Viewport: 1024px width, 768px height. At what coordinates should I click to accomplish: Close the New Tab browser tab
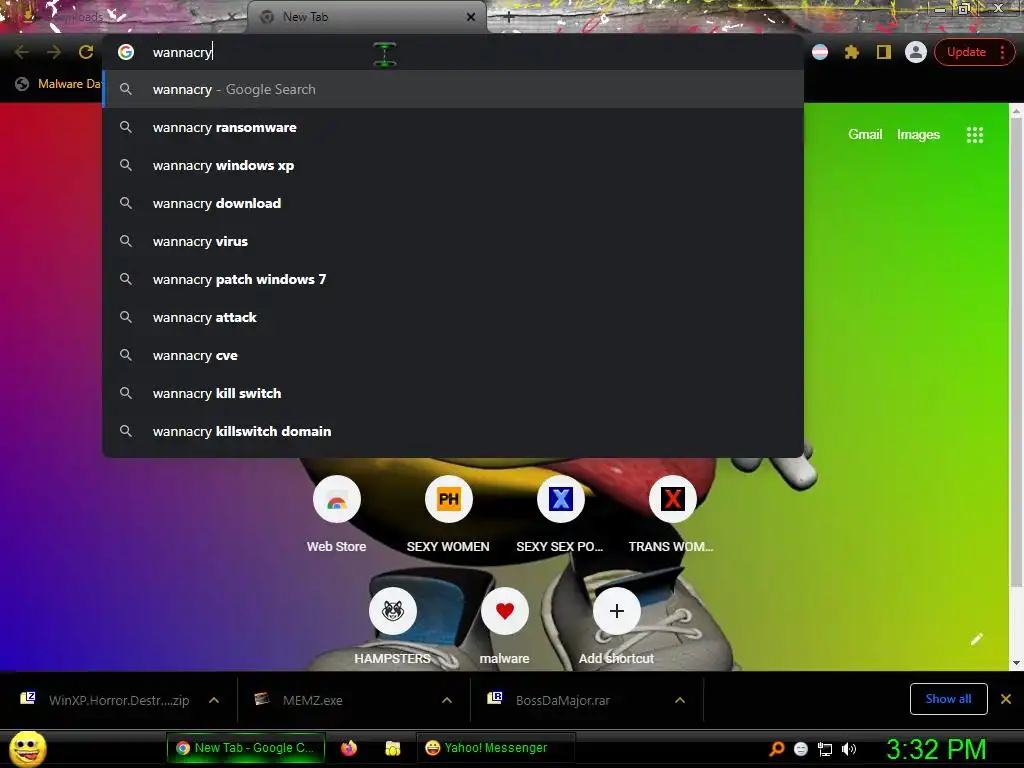coord(471,17)
